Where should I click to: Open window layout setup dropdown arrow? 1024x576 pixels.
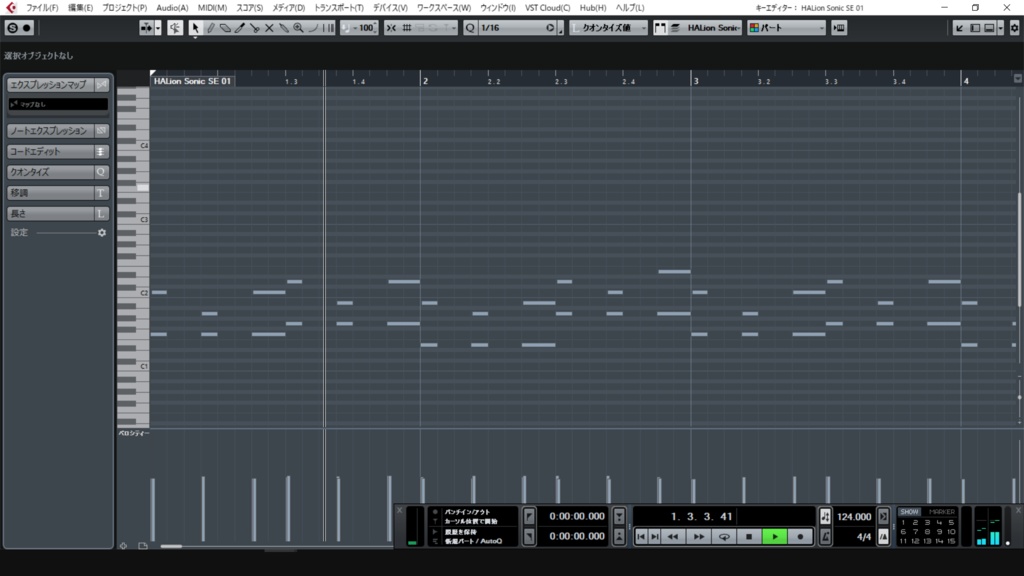[1000, 28]
